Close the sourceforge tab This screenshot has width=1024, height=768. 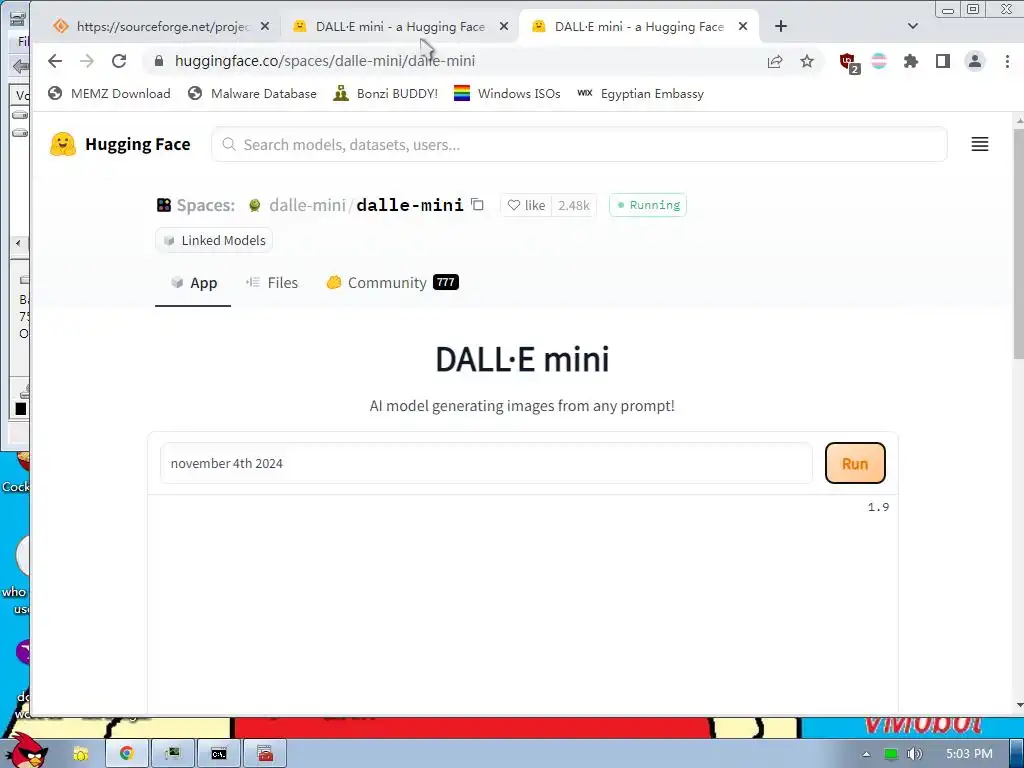click(264, 26)
